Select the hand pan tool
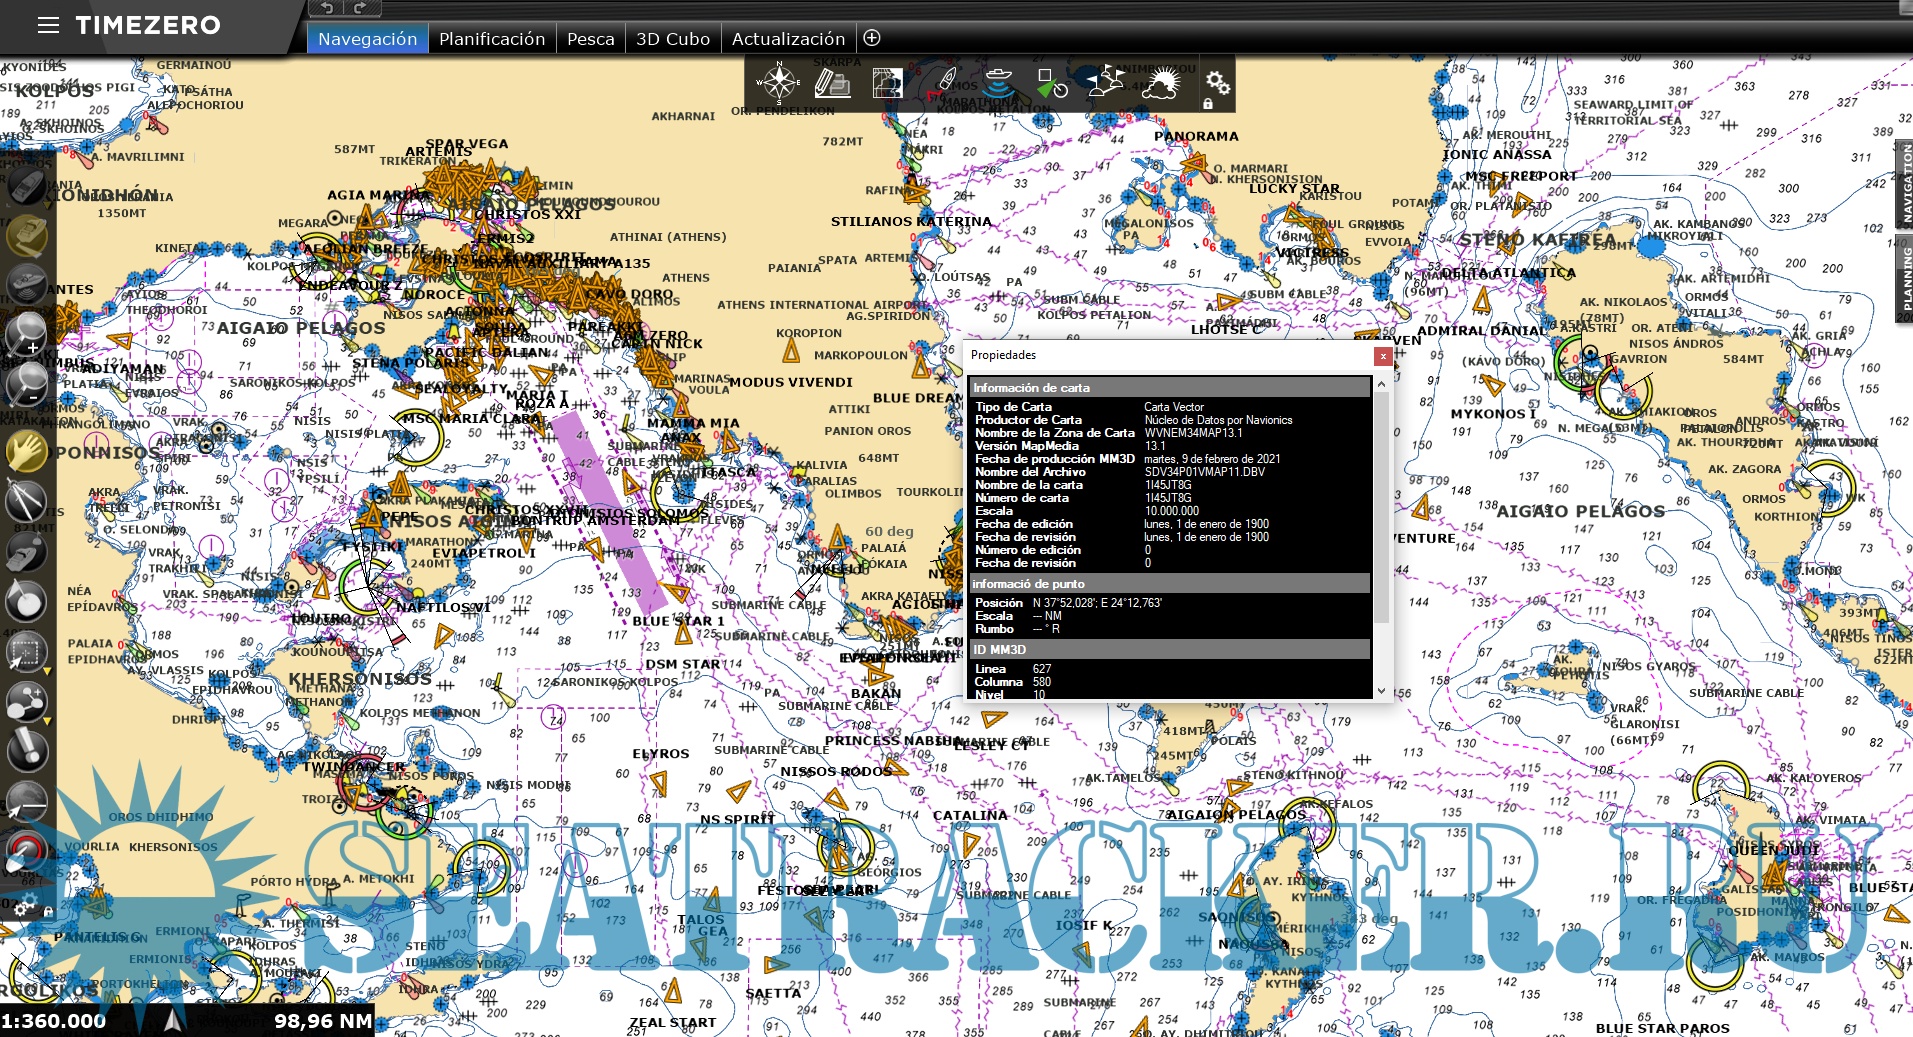This screenshot has height=1037, width=1913. [26, 450]
